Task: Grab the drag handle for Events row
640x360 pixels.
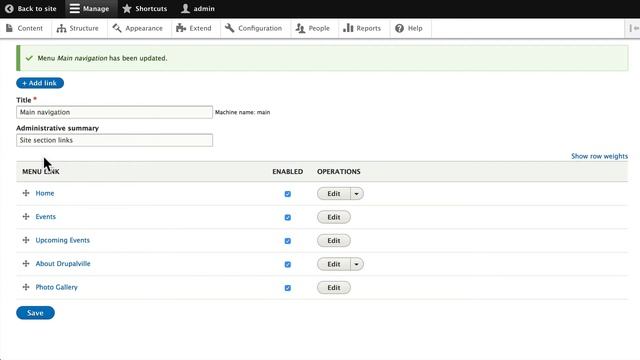Action: click(26, 216)
